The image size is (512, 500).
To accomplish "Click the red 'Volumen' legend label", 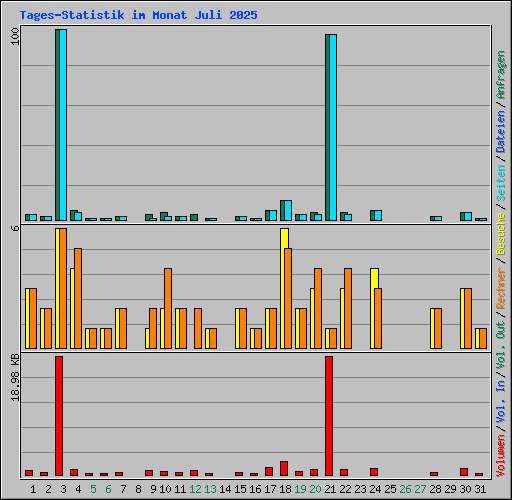I will (501, 456).
